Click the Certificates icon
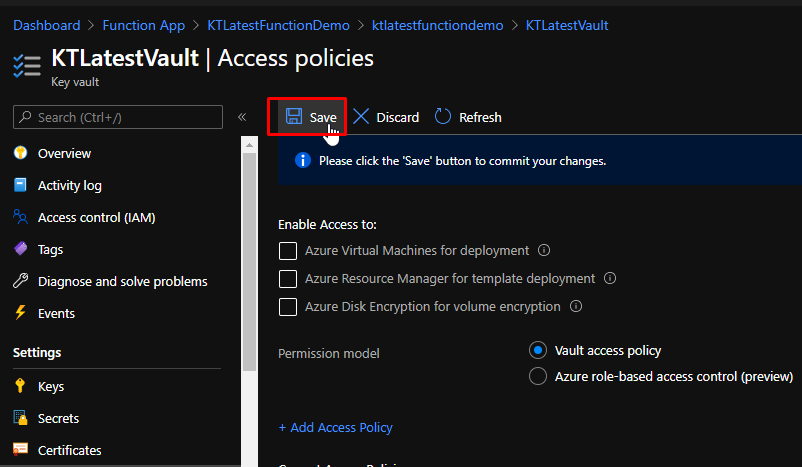802x467 pixels. tap(20, 450)
